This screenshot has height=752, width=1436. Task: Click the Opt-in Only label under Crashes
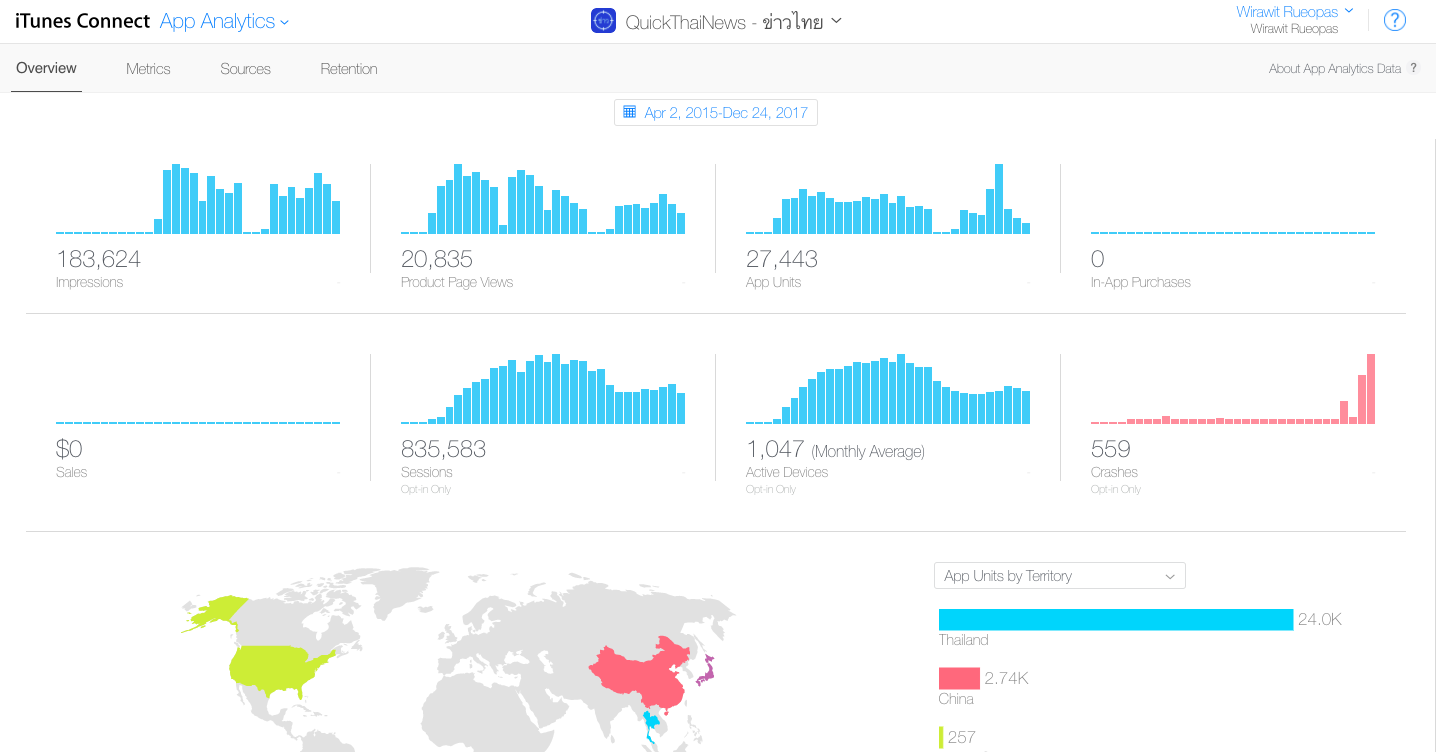1116,489
